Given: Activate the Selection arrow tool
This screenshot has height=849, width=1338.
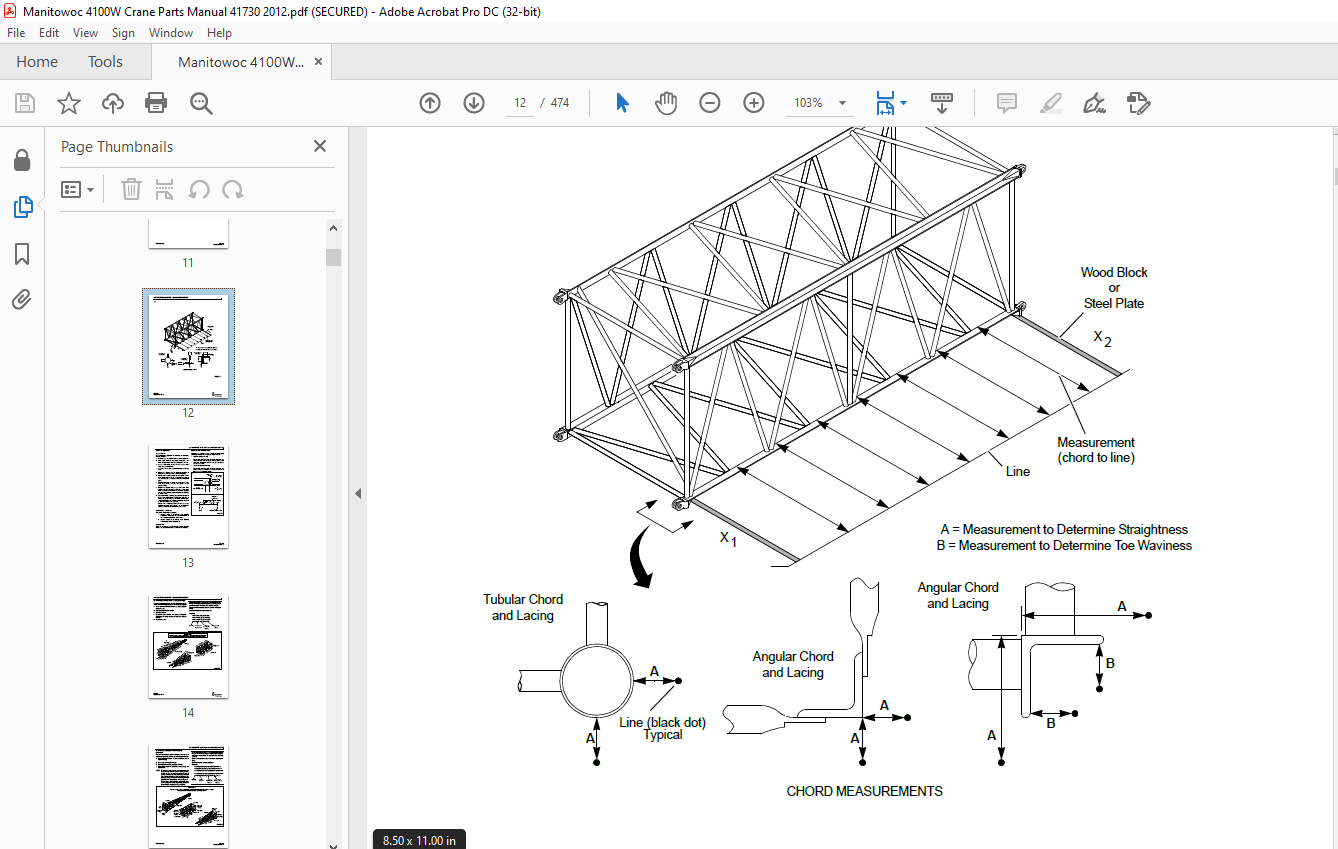Looking at the screenshot, I should pyautogui.click(x=622, y=103).
